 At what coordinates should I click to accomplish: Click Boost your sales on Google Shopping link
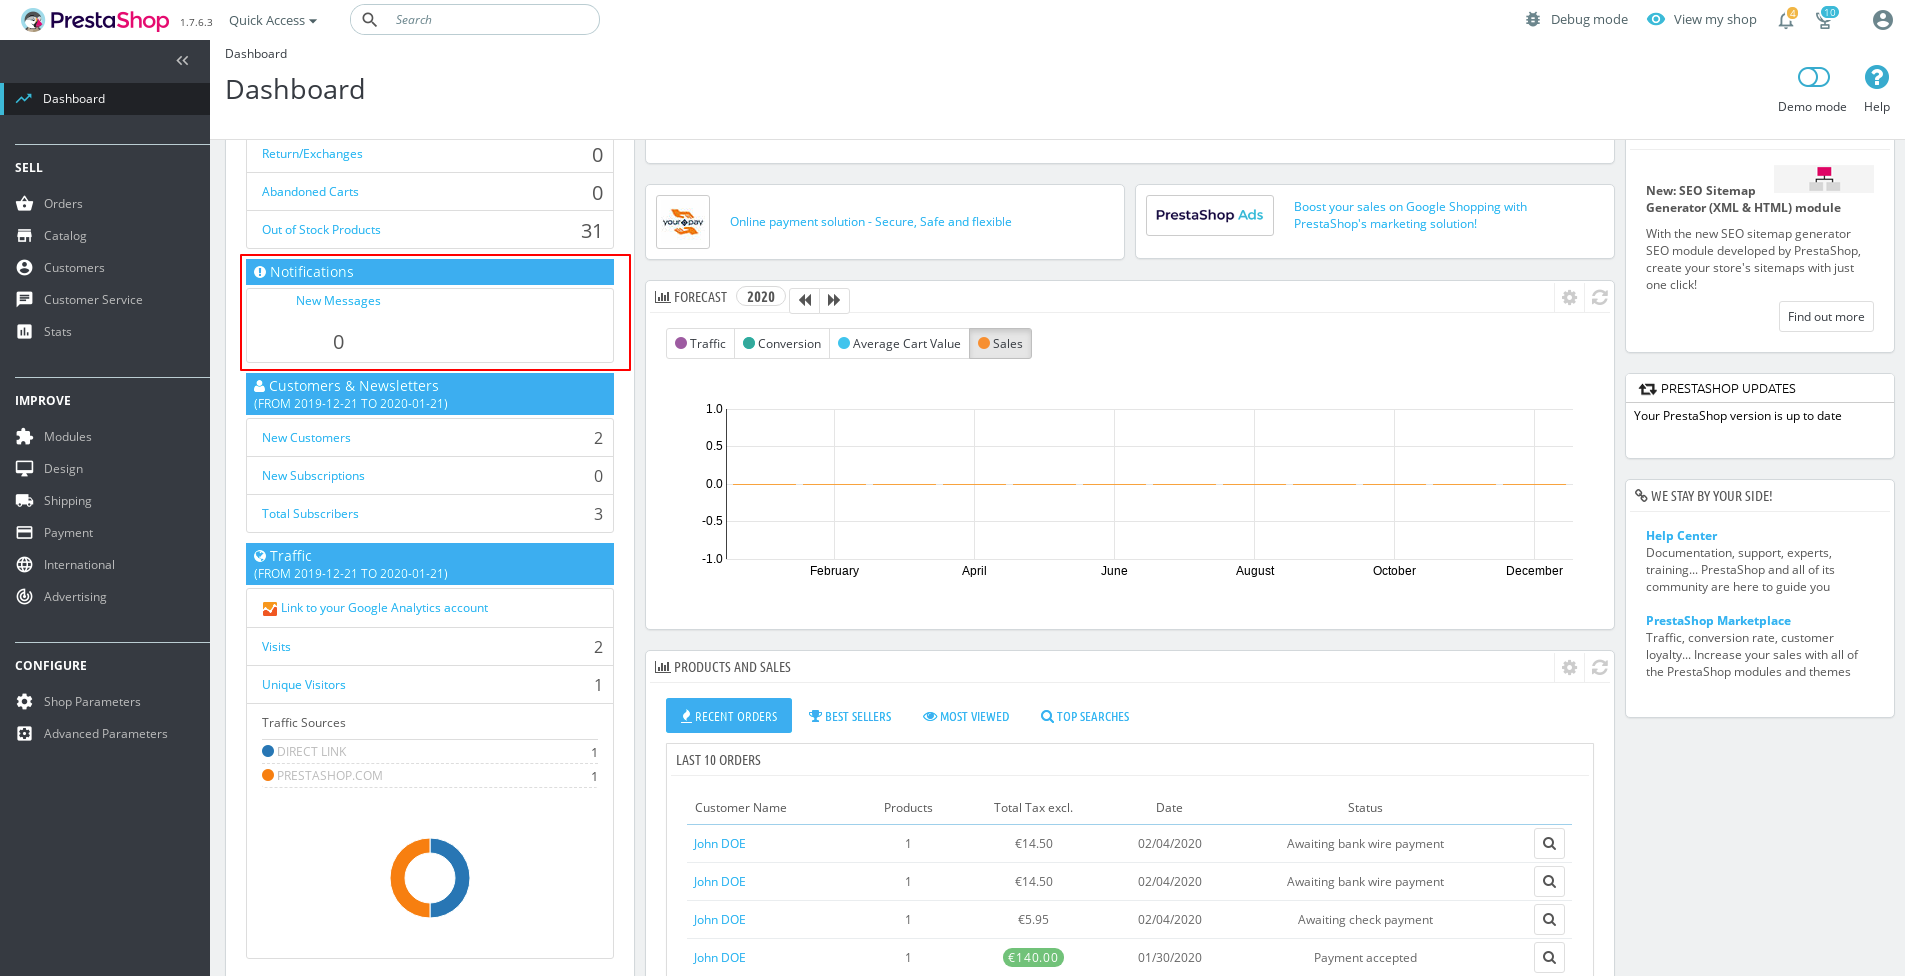coord(1410,215)
